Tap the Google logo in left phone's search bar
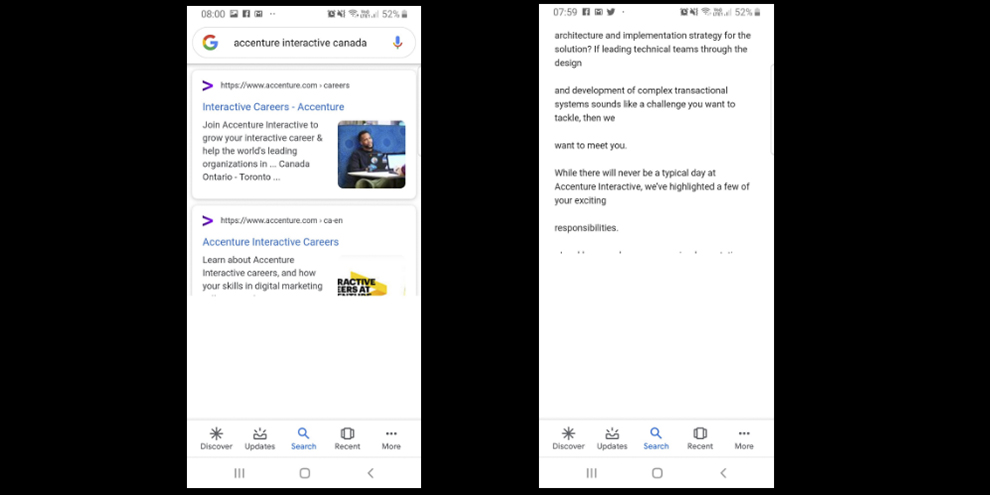990x495 pixels. pyautogui.click(x=210, y=43)
